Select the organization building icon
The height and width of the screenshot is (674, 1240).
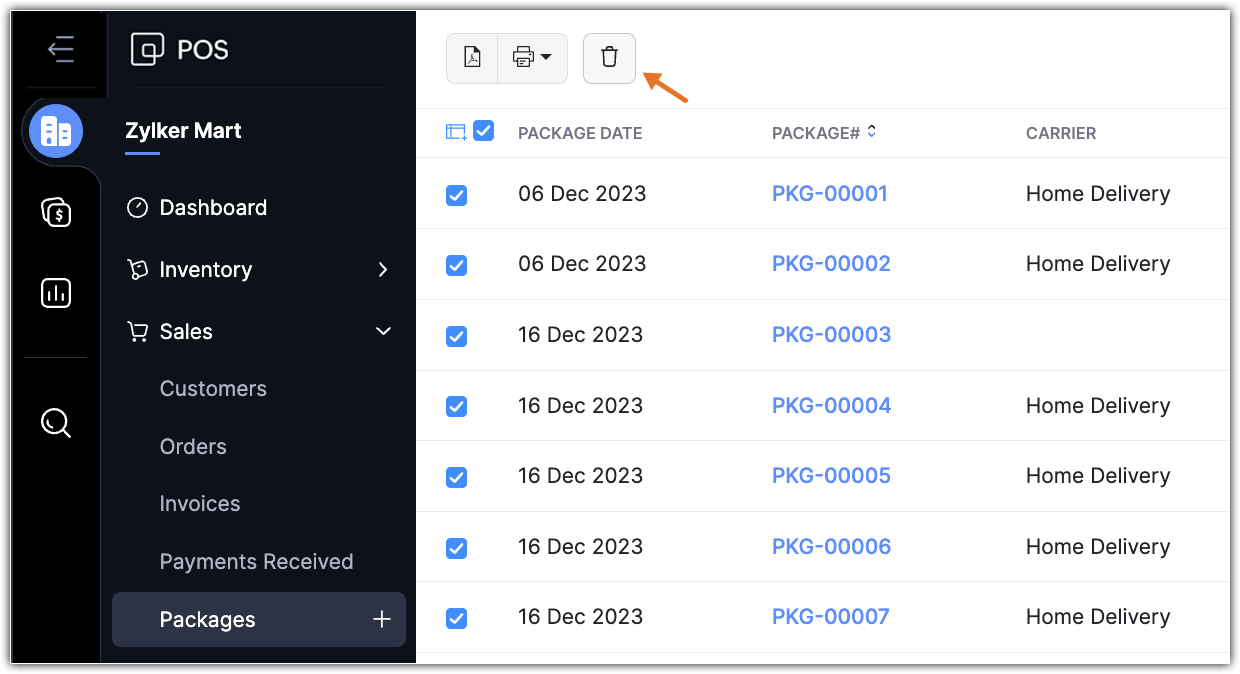coord(56,132)
